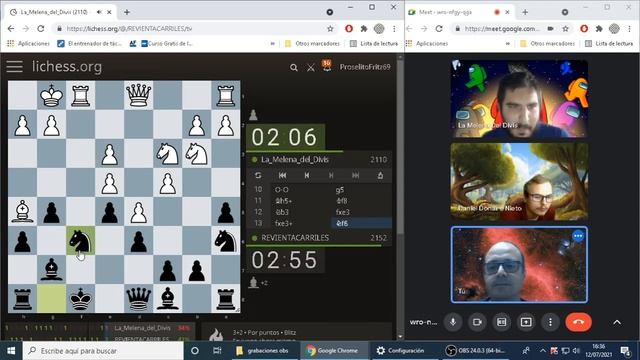Open extensions puzzle icon in lichess window
640x360 pixels.
(x=364, y=29)
